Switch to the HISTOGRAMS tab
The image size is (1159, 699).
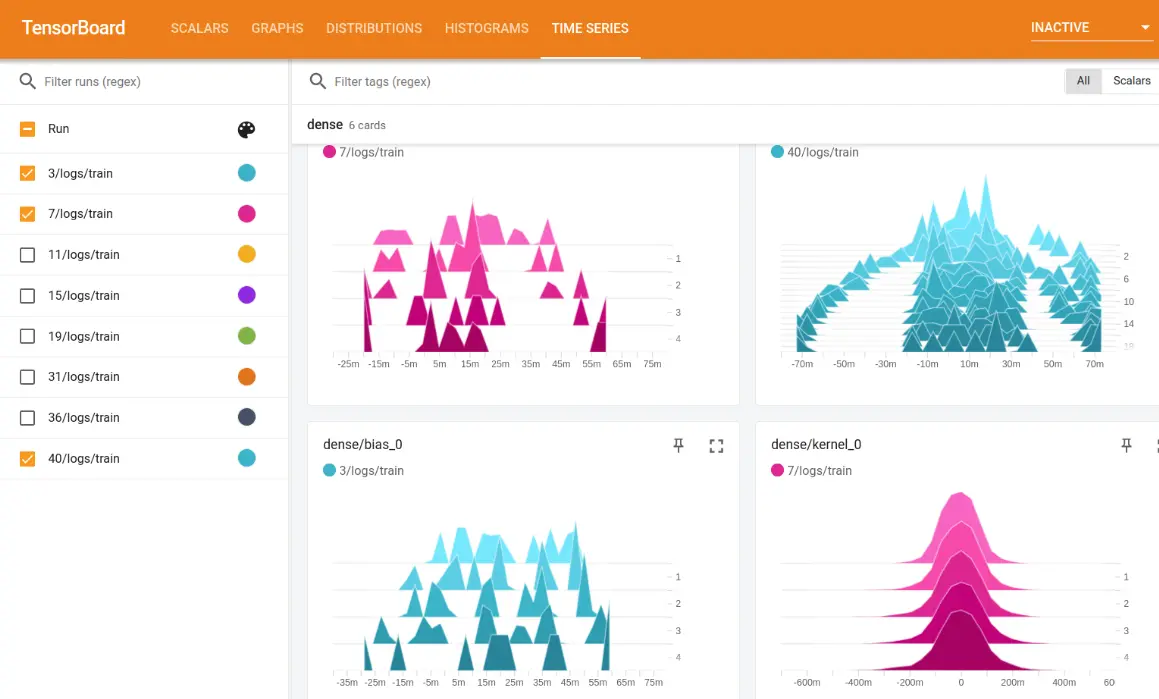(486, 28)
